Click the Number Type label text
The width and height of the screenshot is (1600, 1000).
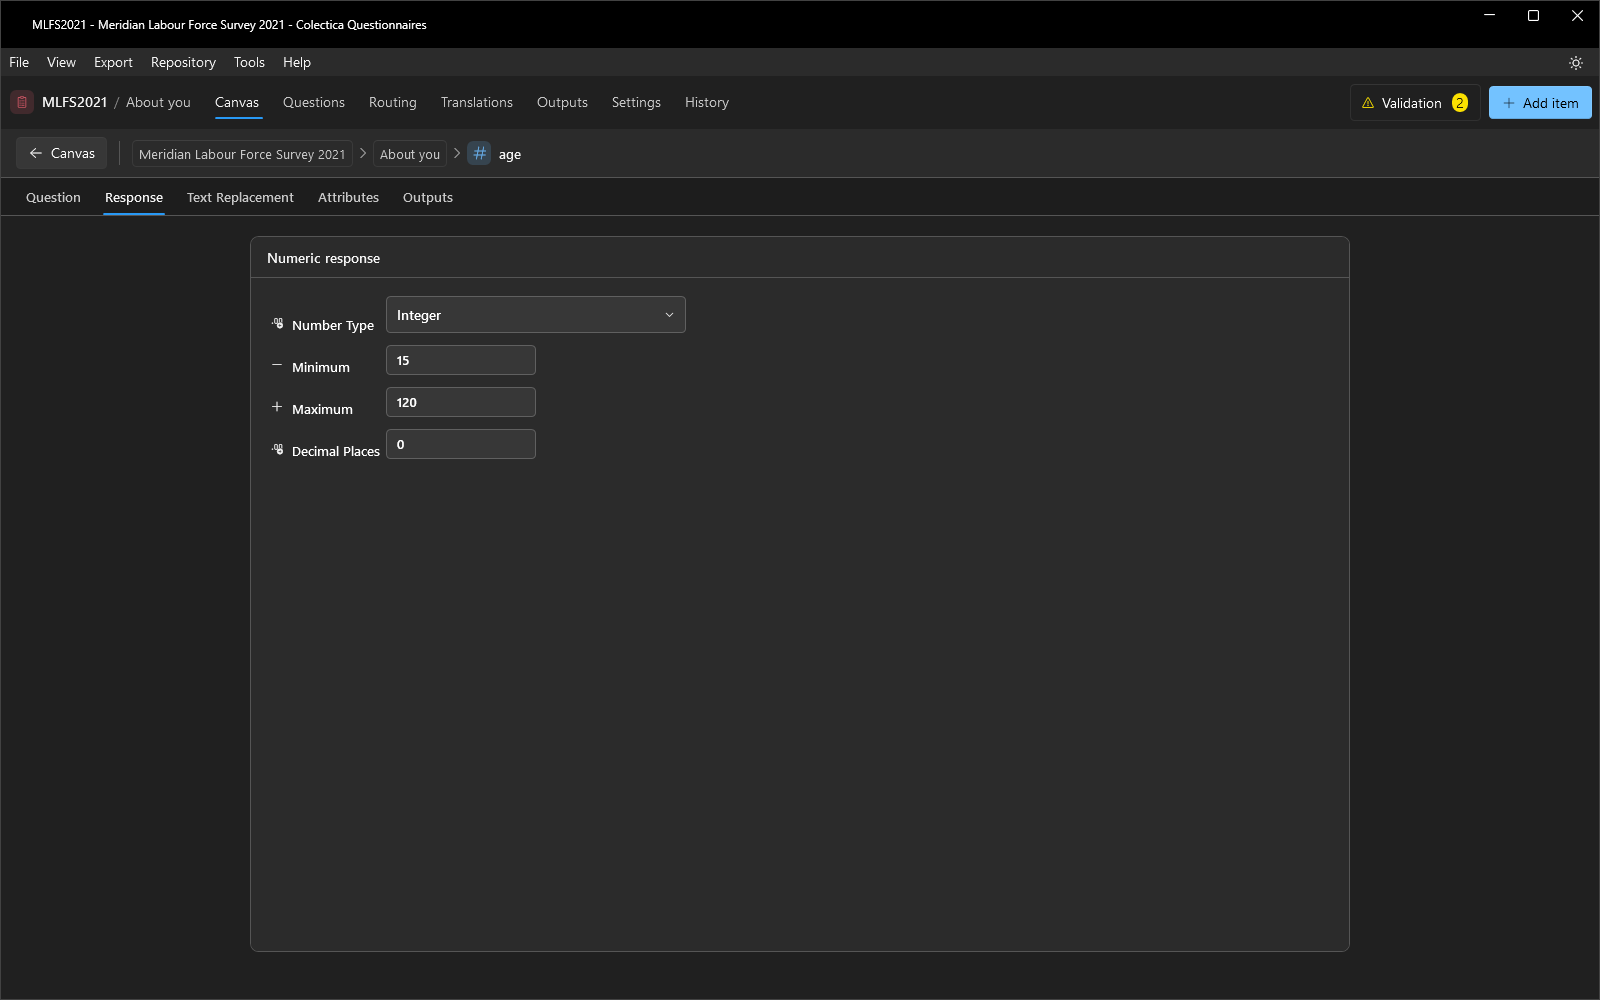pyautogui.click(x=333, y=325)
